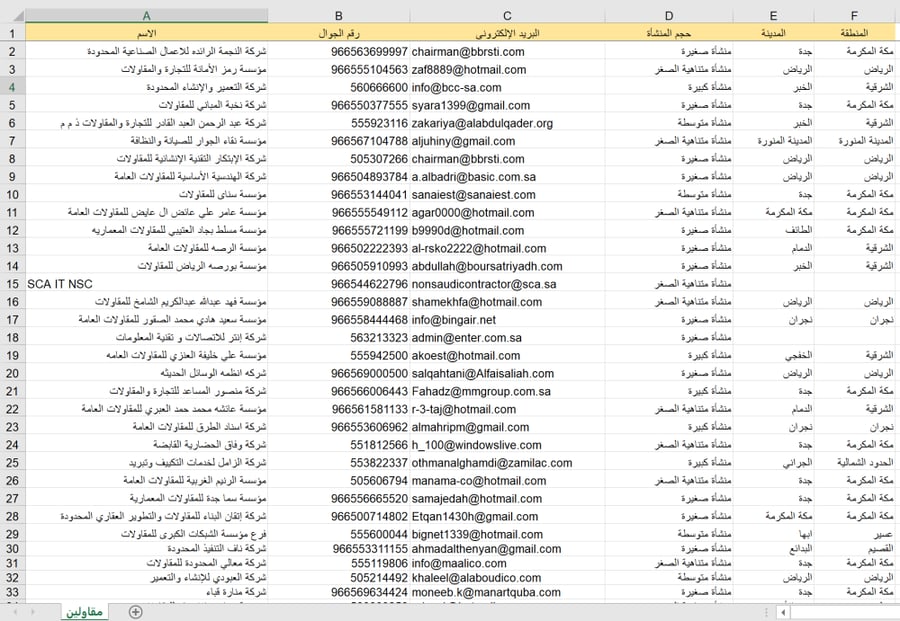The width and height of the screenshot is (900, 621).
Task: Select cell with Etqan1430h@gmail.com
Action: [507, 516]
